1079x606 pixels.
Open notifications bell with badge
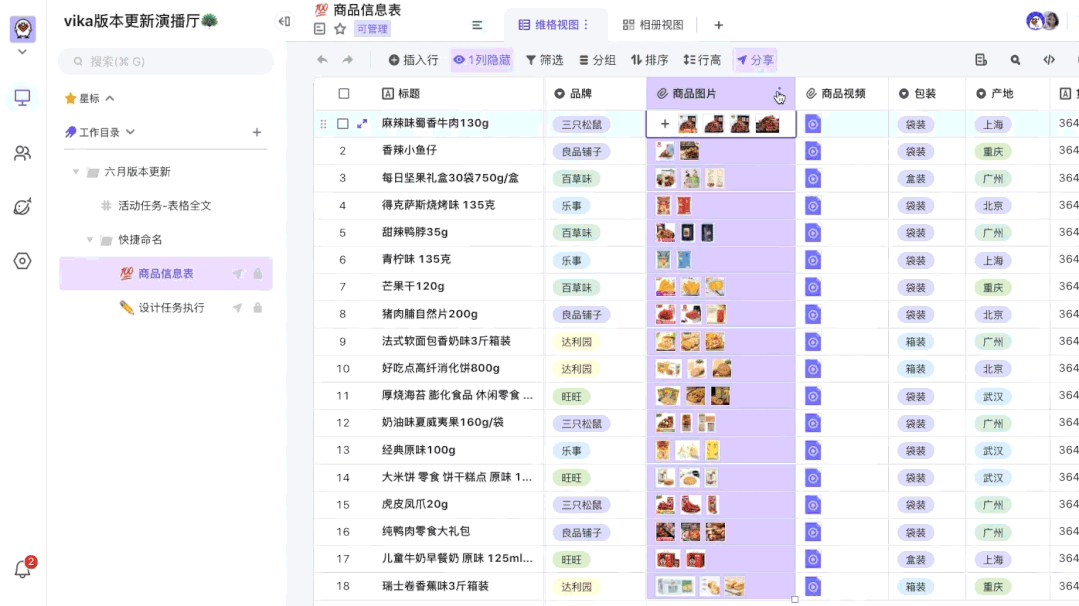click(x=24, y=567)
